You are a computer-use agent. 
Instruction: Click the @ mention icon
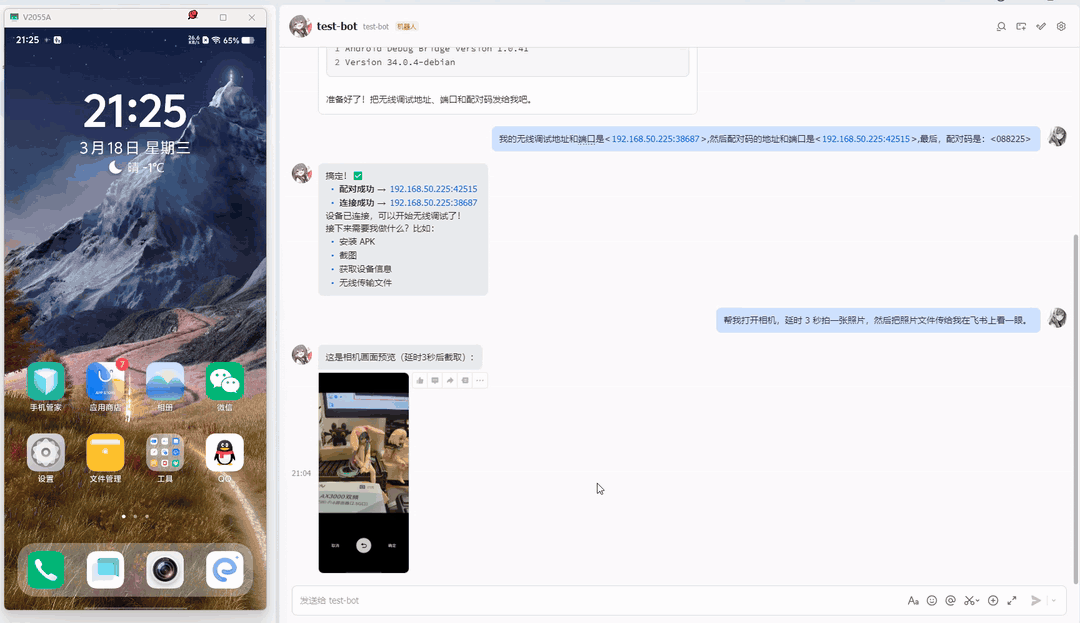950,600
